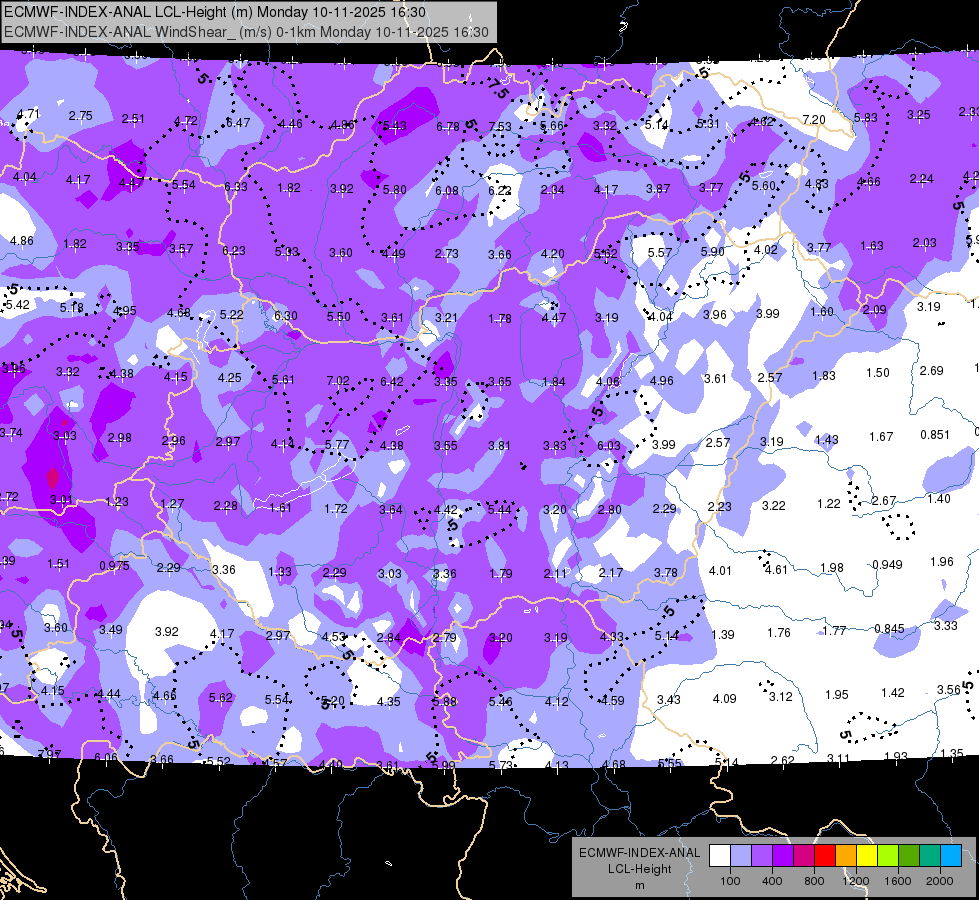Click the wind shear value '0.851'
Image resolution: width=979 pixels, height=900 pixels.
coord(935,435)
